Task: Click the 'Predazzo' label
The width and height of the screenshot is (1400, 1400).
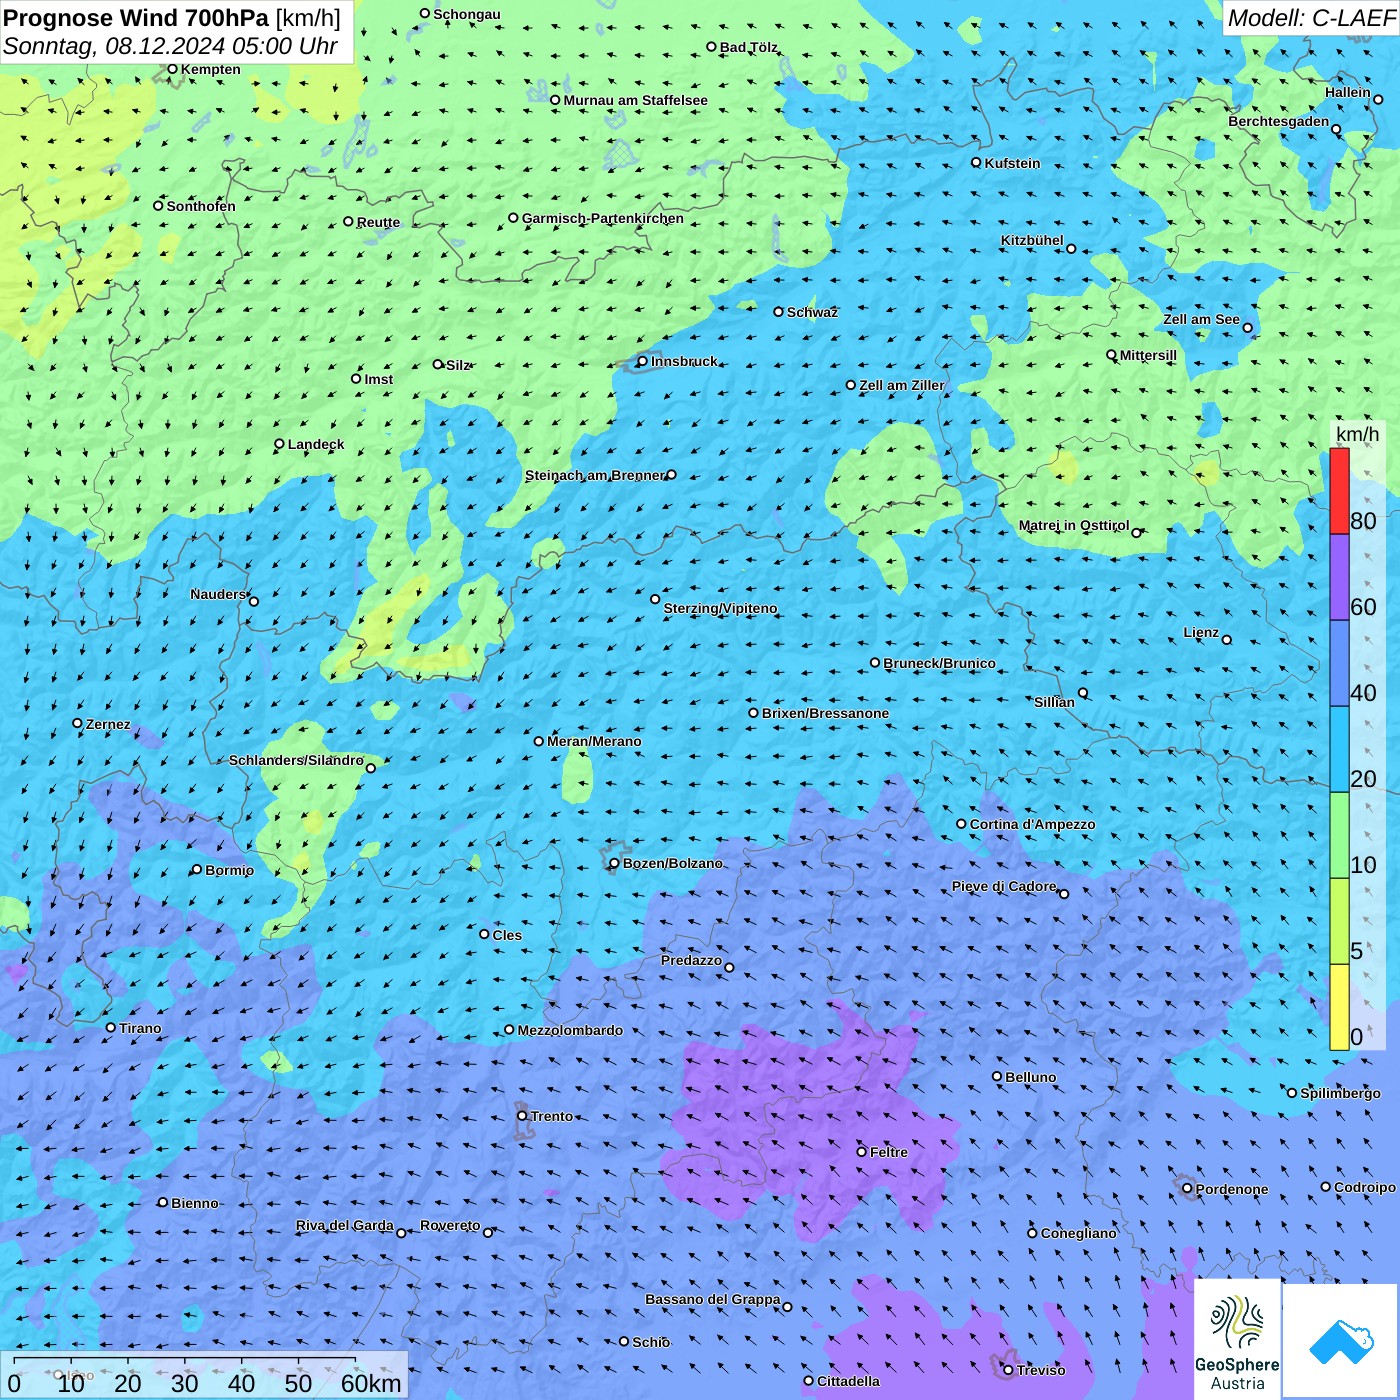Action: [691, 960]
